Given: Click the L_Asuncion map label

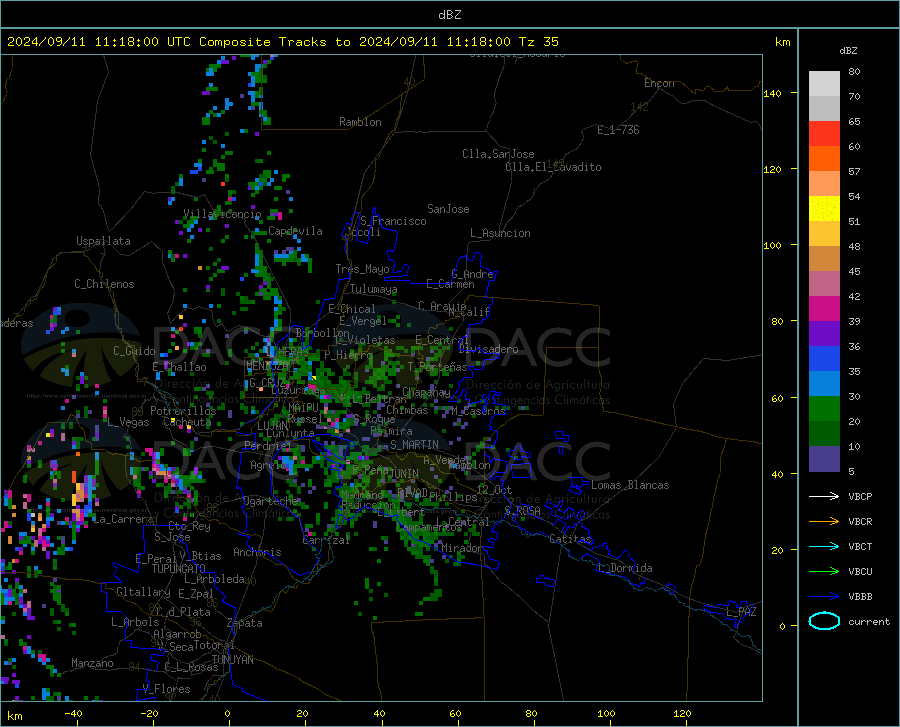Looking at the screenshot, I should pyautogui.click(x=500, y=233).
